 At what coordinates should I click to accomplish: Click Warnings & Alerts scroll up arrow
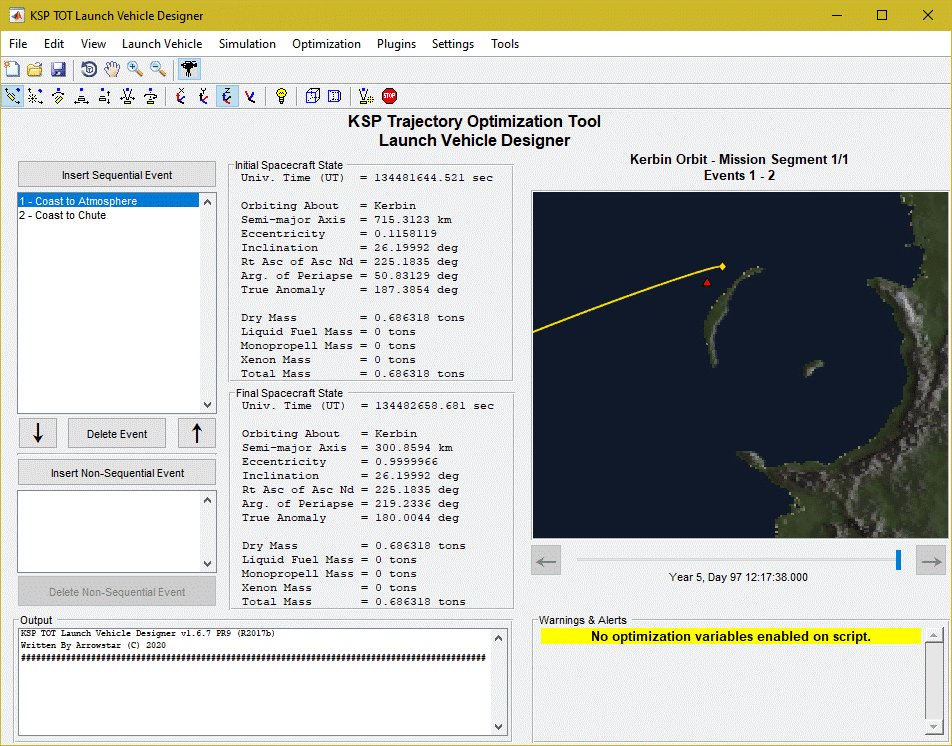(933, 636)
